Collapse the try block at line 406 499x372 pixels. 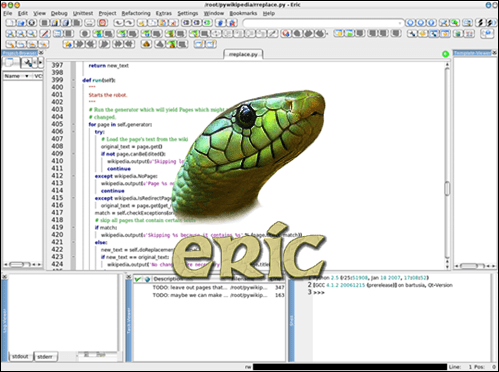[74, 132]
